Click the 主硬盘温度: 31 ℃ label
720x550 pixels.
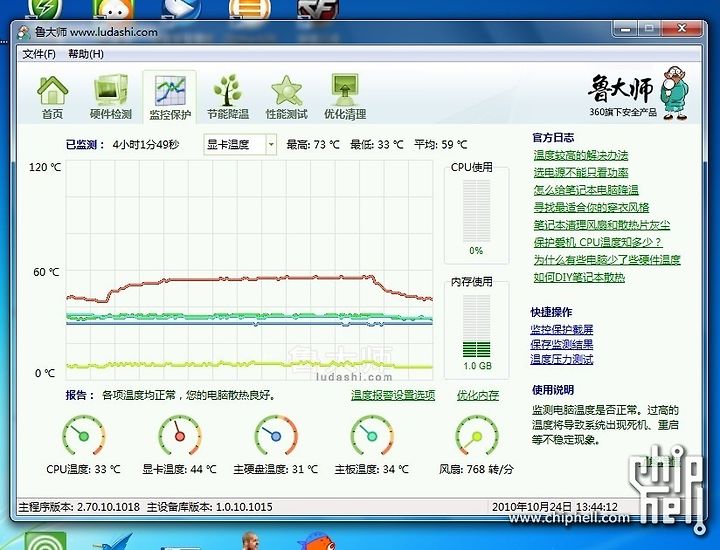(276, 469)
